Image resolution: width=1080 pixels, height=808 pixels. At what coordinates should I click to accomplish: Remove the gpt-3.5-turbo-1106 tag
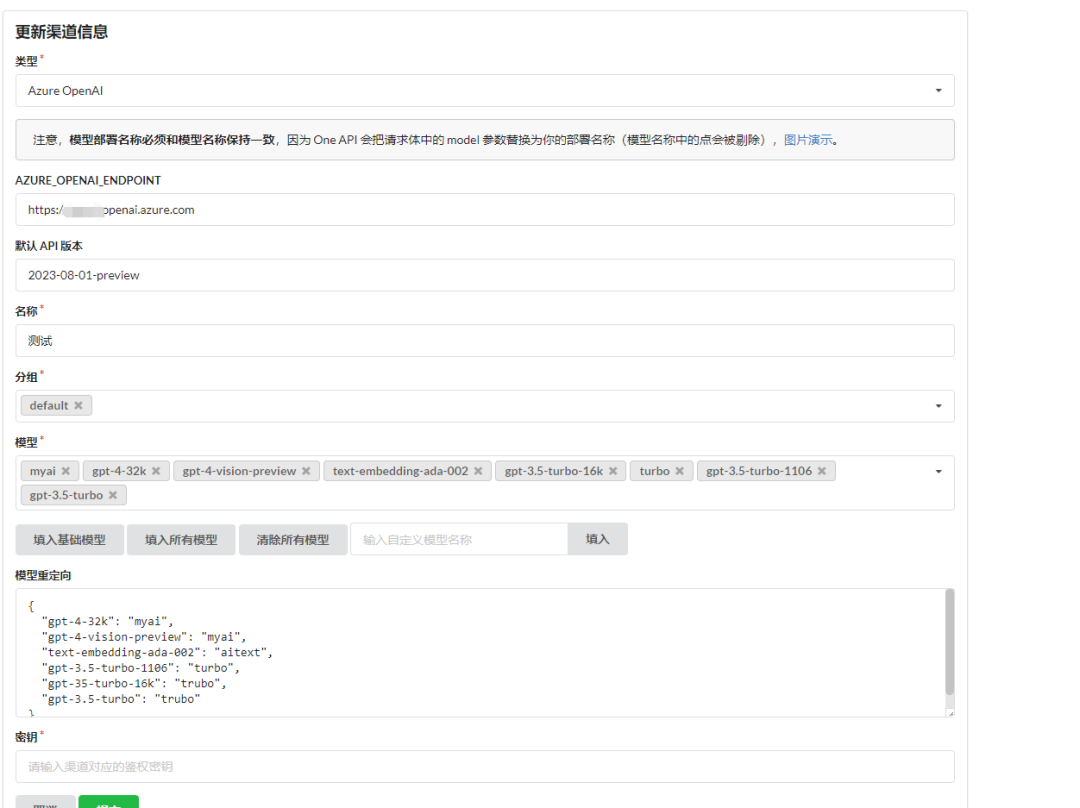click(x=823, y=470)
